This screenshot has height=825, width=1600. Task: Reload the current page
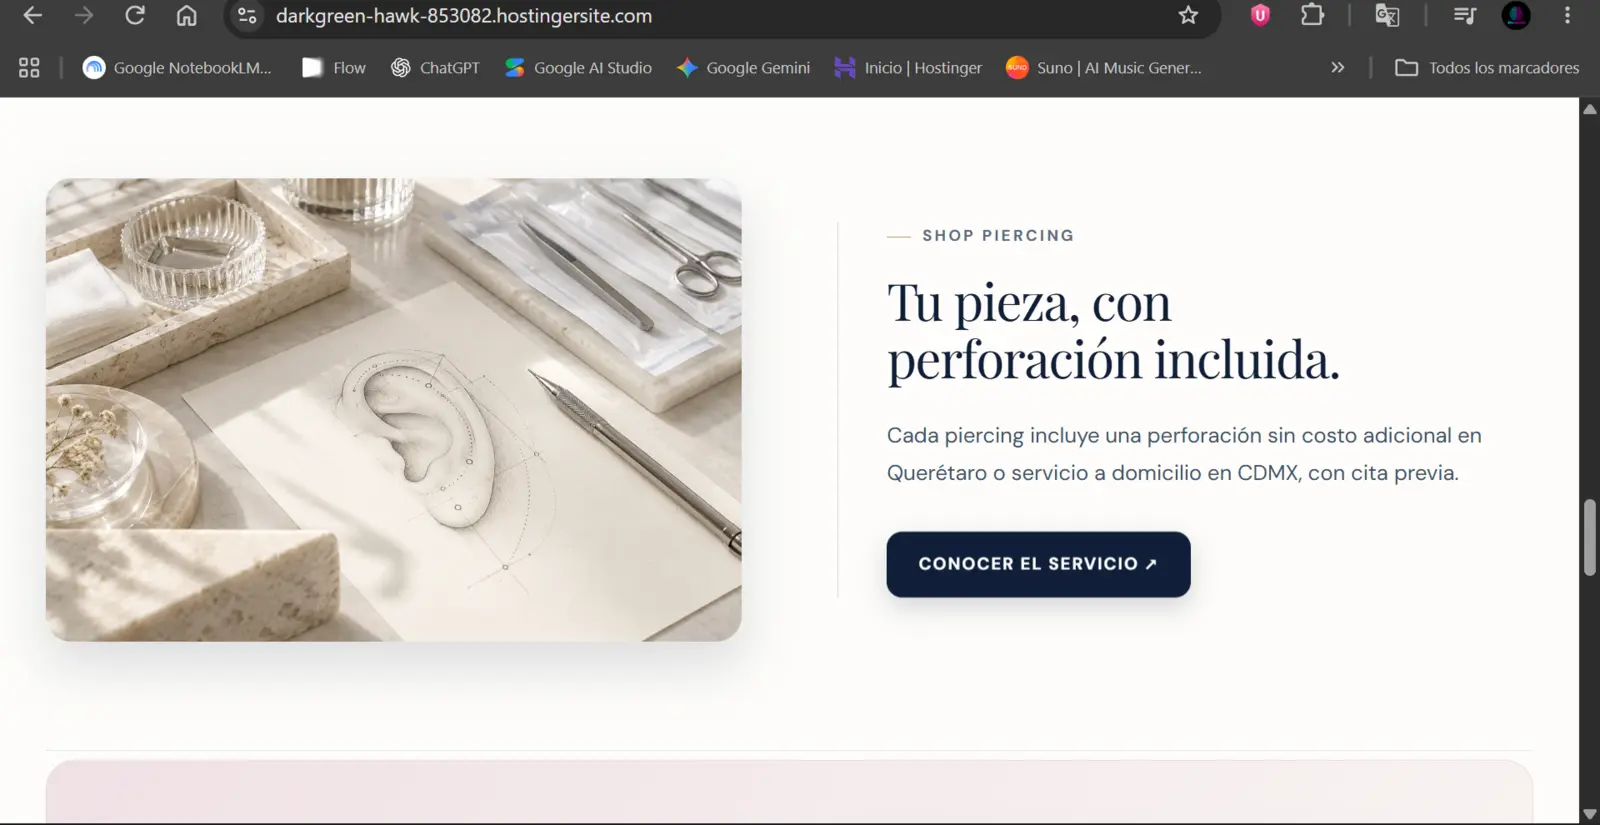pyautogui.click(x=135, y=16)
